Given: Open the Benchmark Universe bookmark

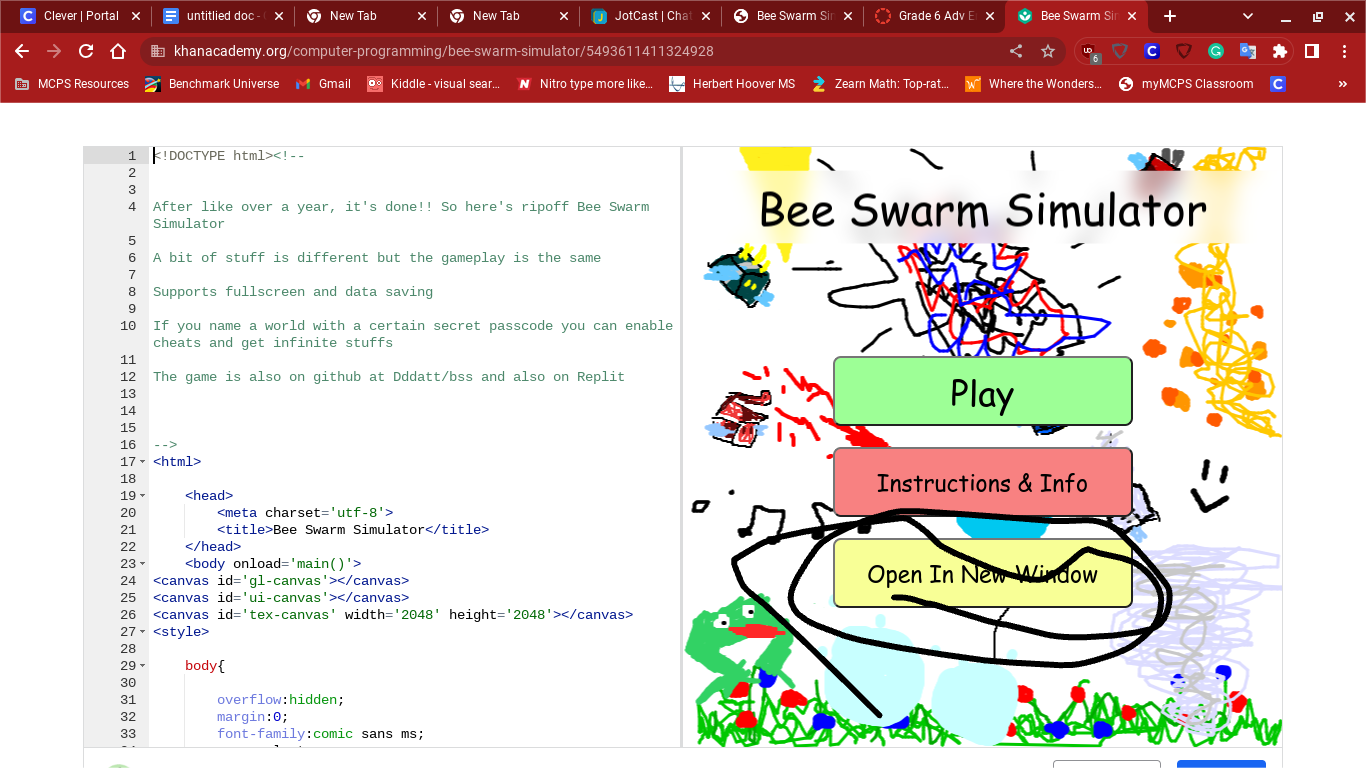Looking at the screenshot, I should coord(212,84).
